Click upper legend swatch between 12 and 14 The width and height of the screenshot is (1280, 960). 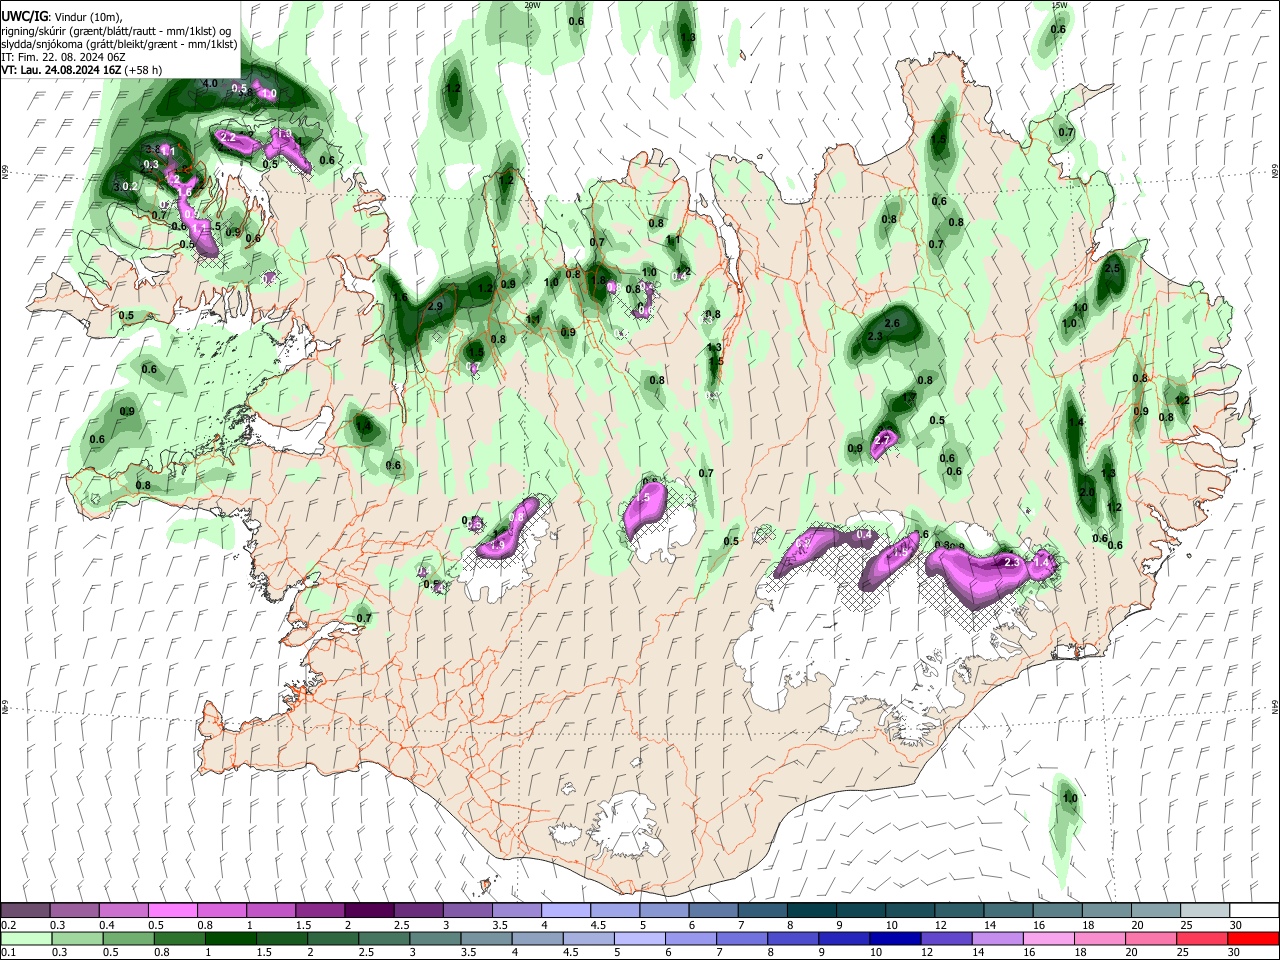tap(959, 911)
